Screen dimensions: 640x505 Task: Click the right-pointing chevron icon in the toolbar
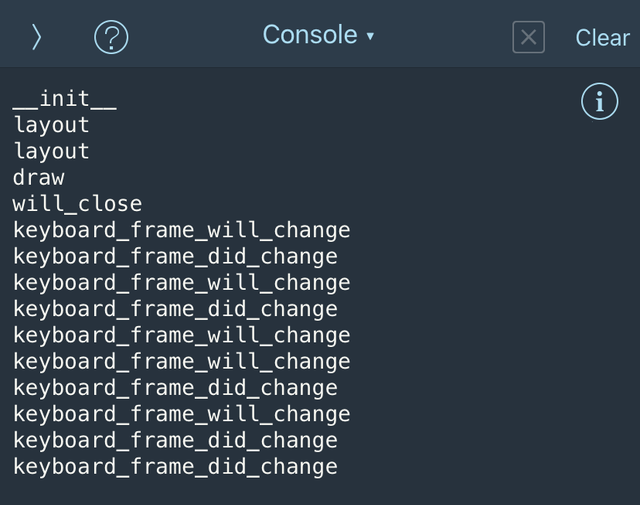coord(36,37)
